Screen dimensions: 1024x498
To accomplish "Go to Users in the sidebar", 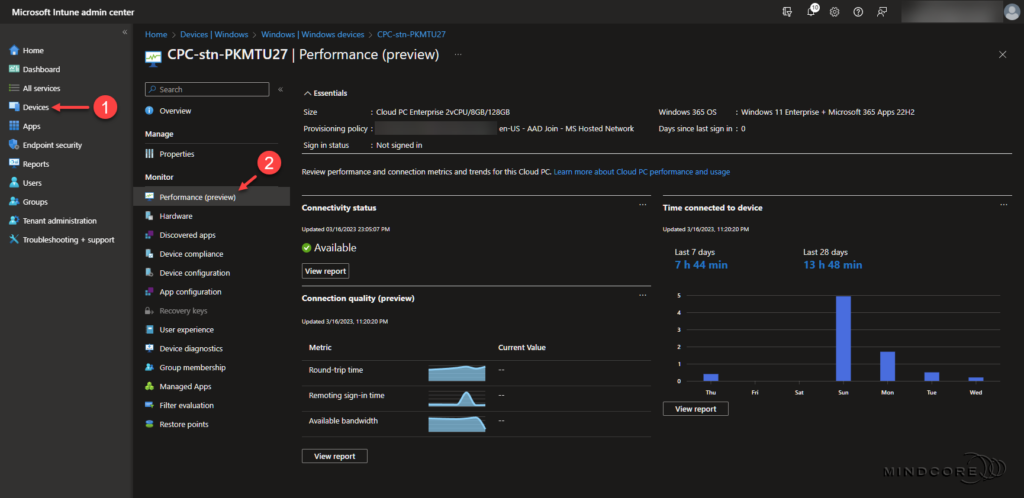I will (x=32, y=183).
